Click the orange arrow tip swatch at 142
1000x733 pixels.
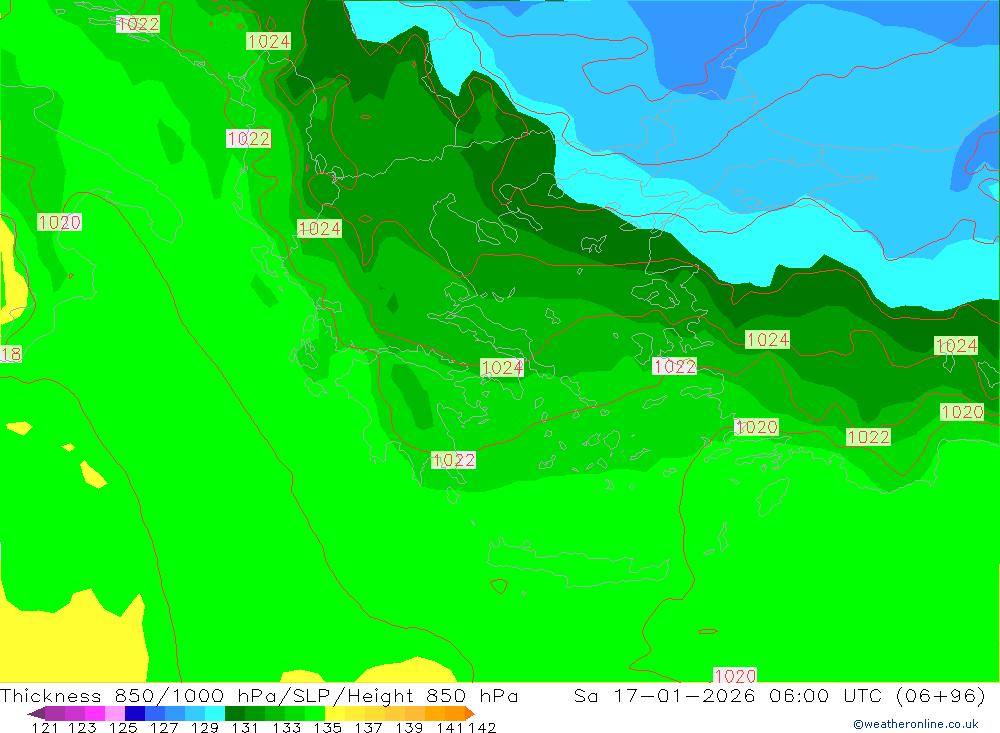[x=470, y=713]
